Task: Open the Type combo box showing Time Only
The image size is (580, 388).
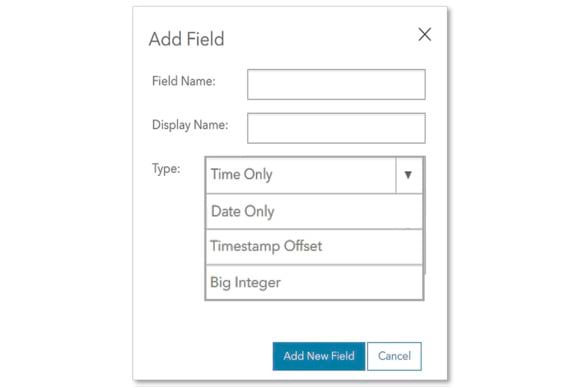Action: point(314,175)
